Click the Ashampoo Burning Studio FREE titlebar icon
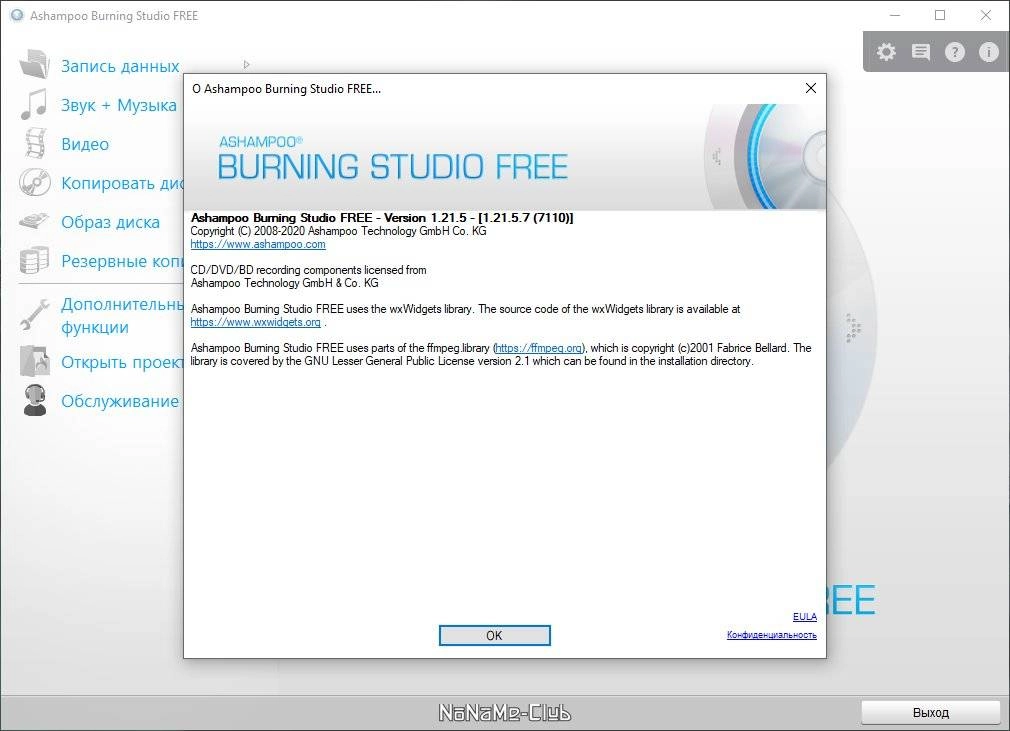 (17, 15)
